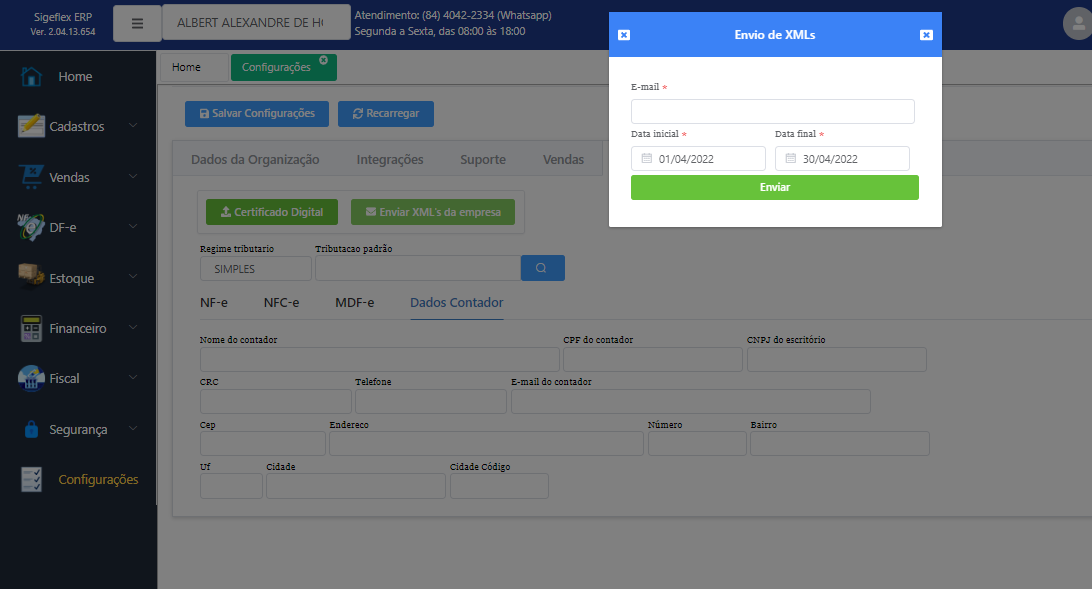The width and height of the screenshot is (1092, 589).
Task: Open the user profile avatar
Action: [x=1077, y=24]
